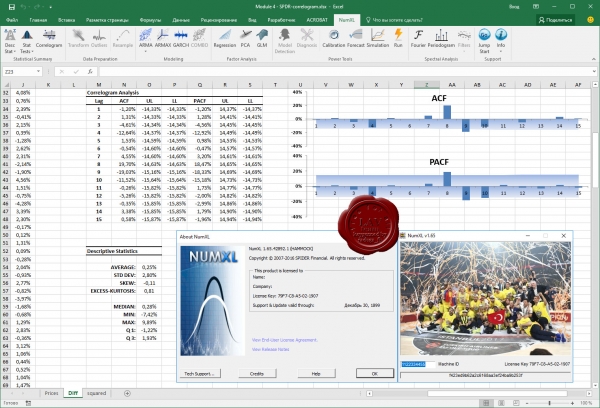Switch to the squared sheet tab
The height and width of the screenshot is (408, 600).
(96, 393)
